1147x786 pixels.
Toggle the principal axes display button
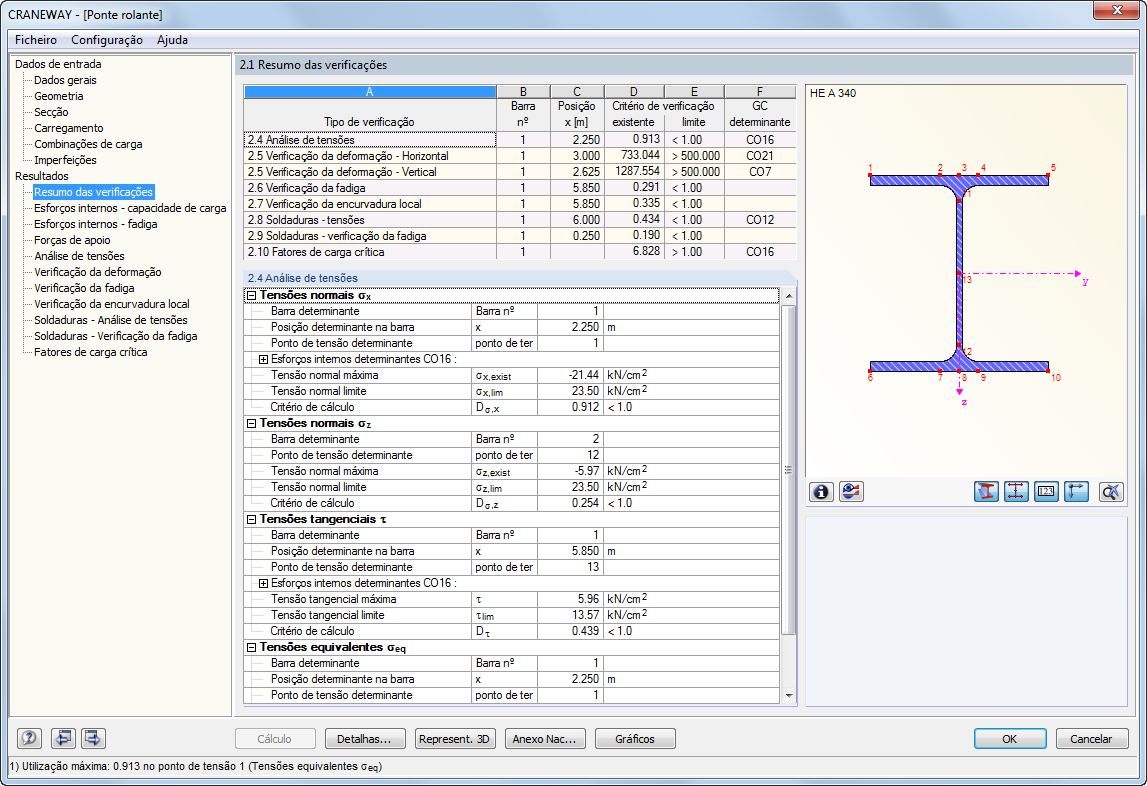pos(1076,492)
